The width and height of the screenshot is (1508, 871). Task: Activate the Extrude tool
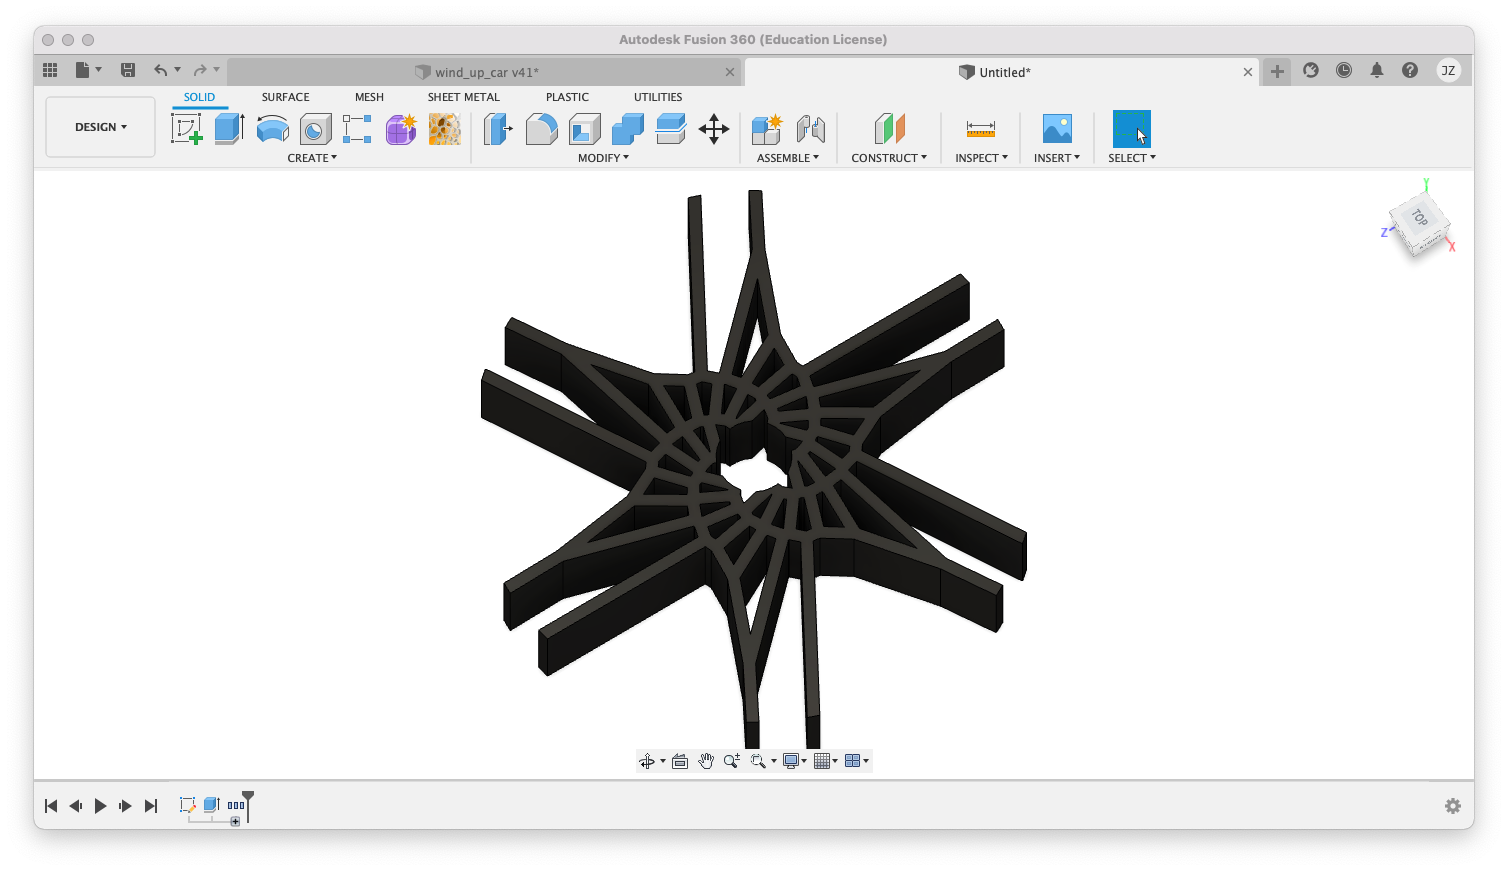point(229,128)
